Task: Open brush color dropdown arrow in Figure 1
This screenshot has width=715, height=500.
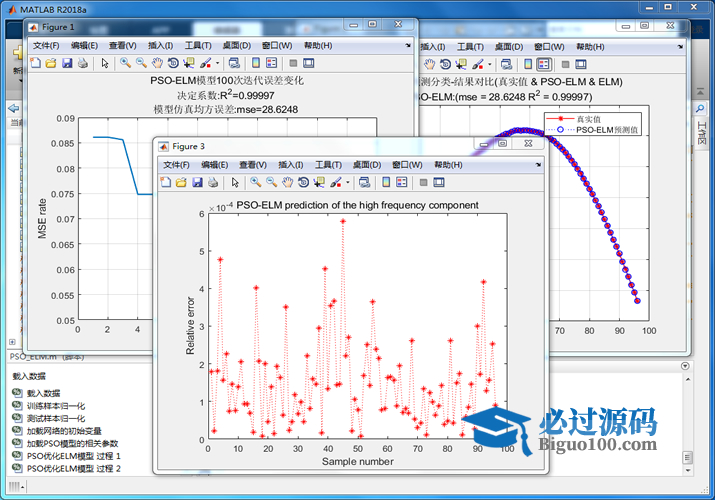Action: click(x=218, y=63)
